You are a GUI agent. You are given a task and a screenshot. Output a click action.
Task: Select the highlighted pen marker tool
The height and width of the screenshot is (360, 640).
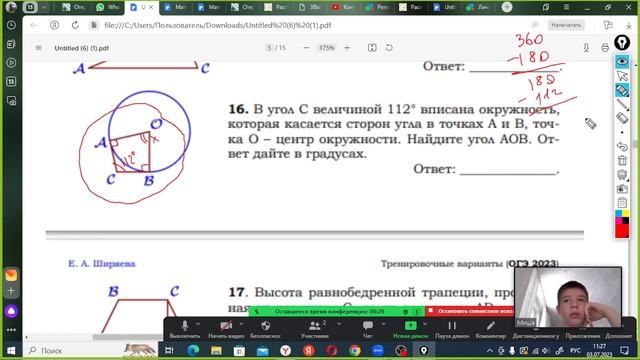(622, 90)
